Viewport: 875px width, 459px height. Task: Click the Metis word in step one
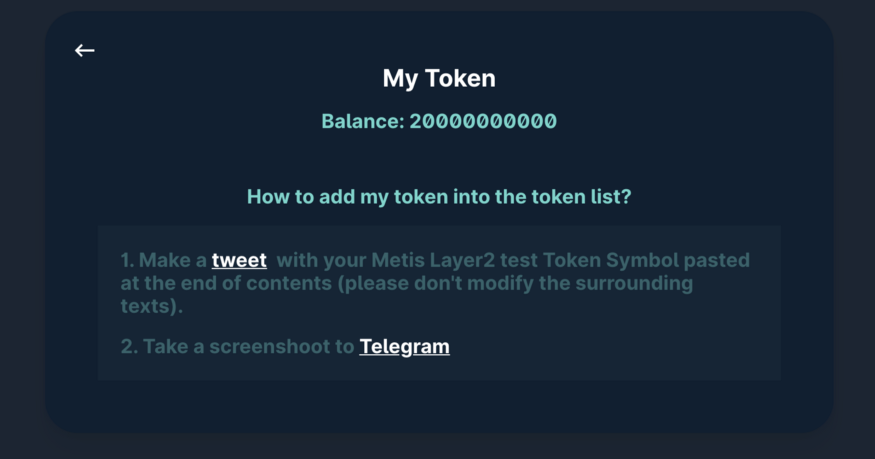point(397,260)
